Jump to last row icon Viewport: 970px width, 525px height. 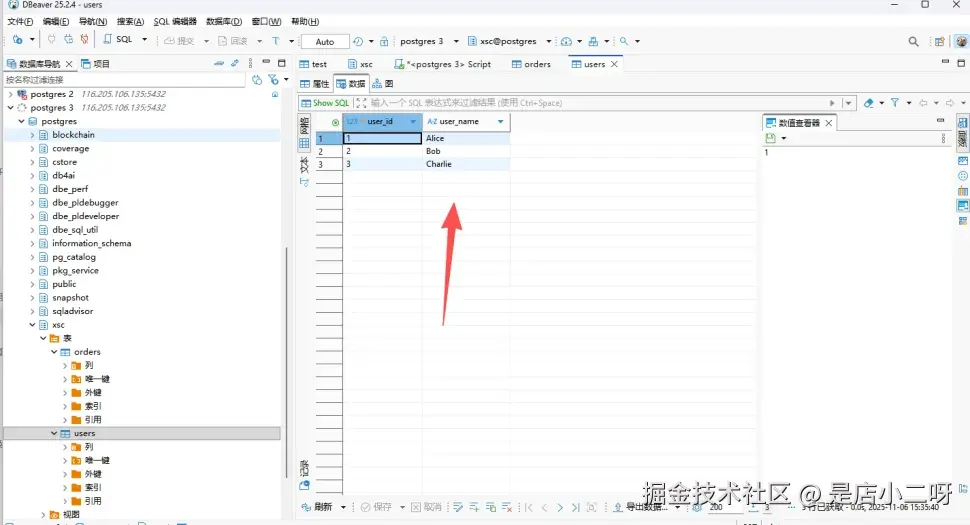575,507
